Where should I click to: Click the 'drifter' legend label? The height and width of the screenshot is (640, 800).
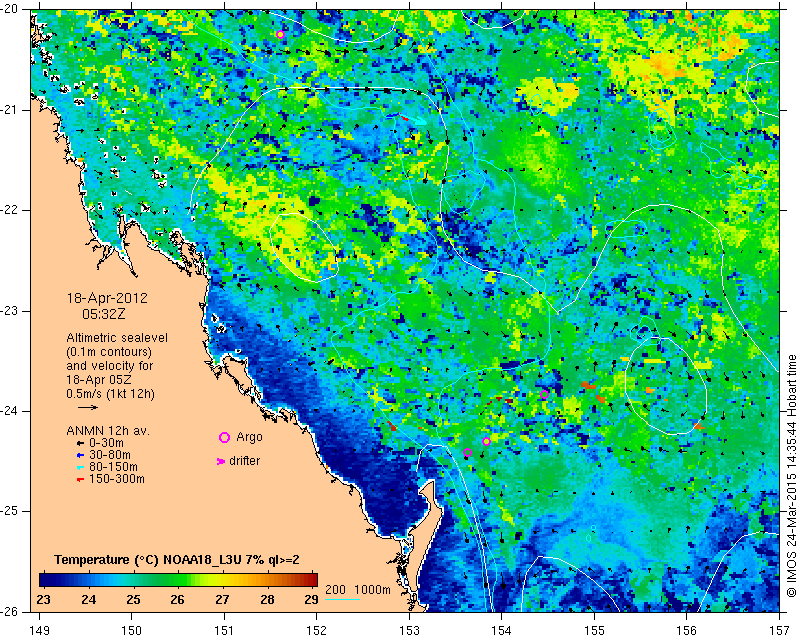coord(245,461)
